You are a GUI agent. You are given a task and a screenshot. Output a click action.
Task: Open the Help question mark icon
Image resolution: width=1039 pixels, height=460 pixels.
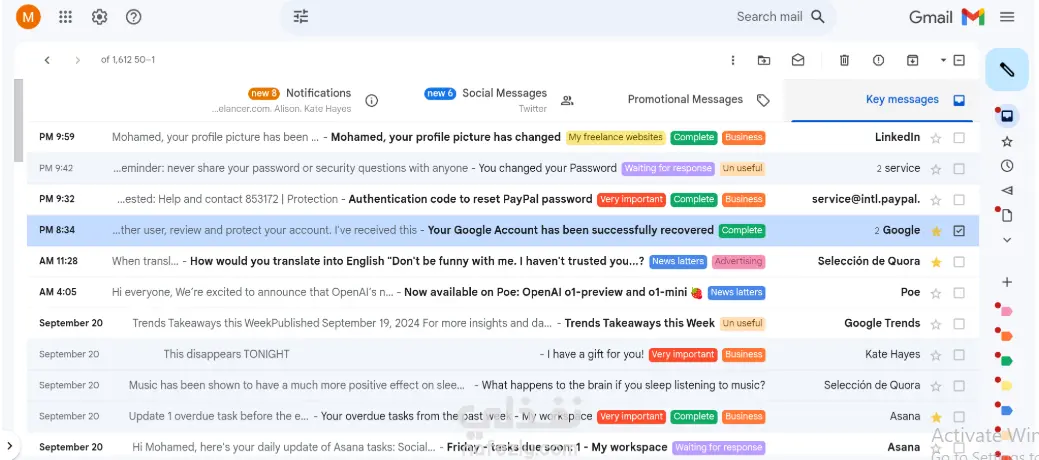click(x=134, y=17)
